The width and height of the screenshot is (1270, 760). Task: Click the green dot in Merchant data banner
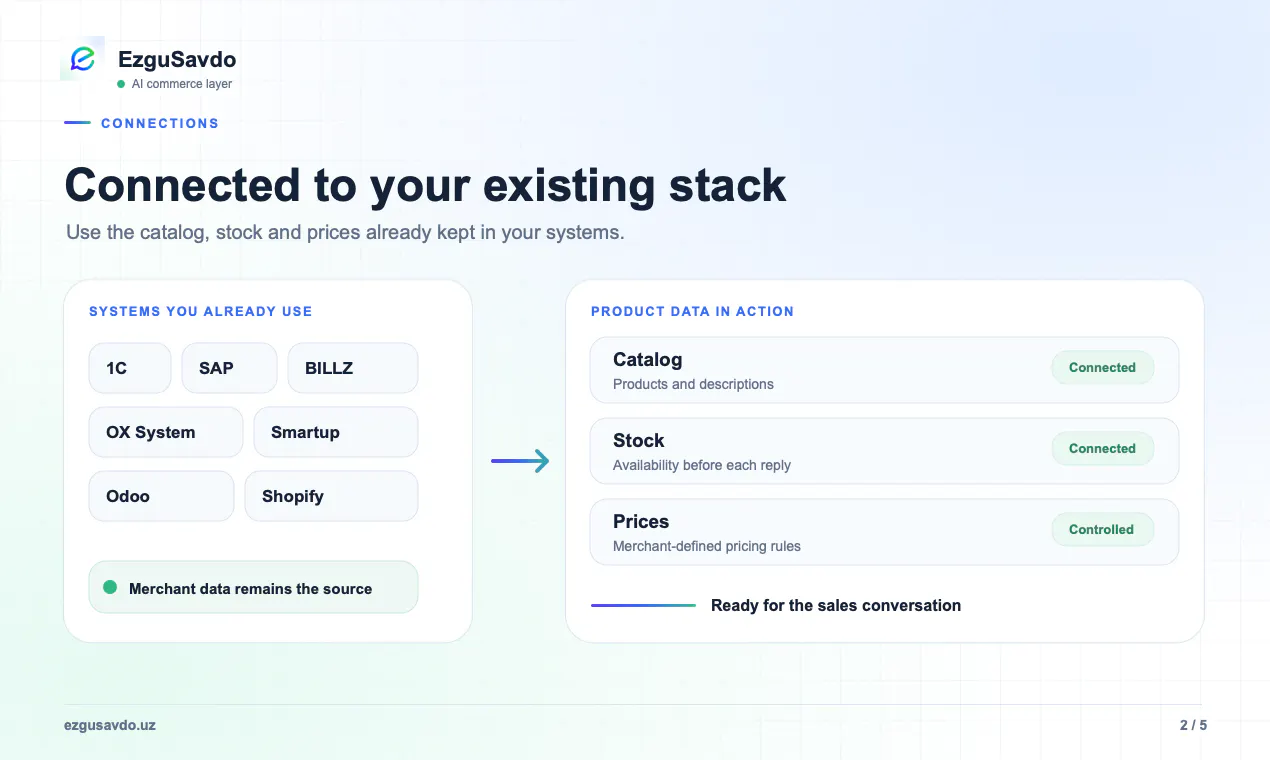coord(110,588)
